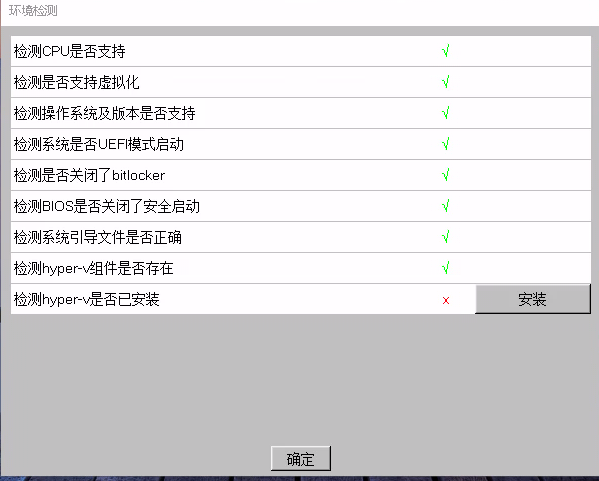Viewport: 599px width, 481px height.
Task: Click the check mark for UEFI模式启动
Action: coord(445,144)
